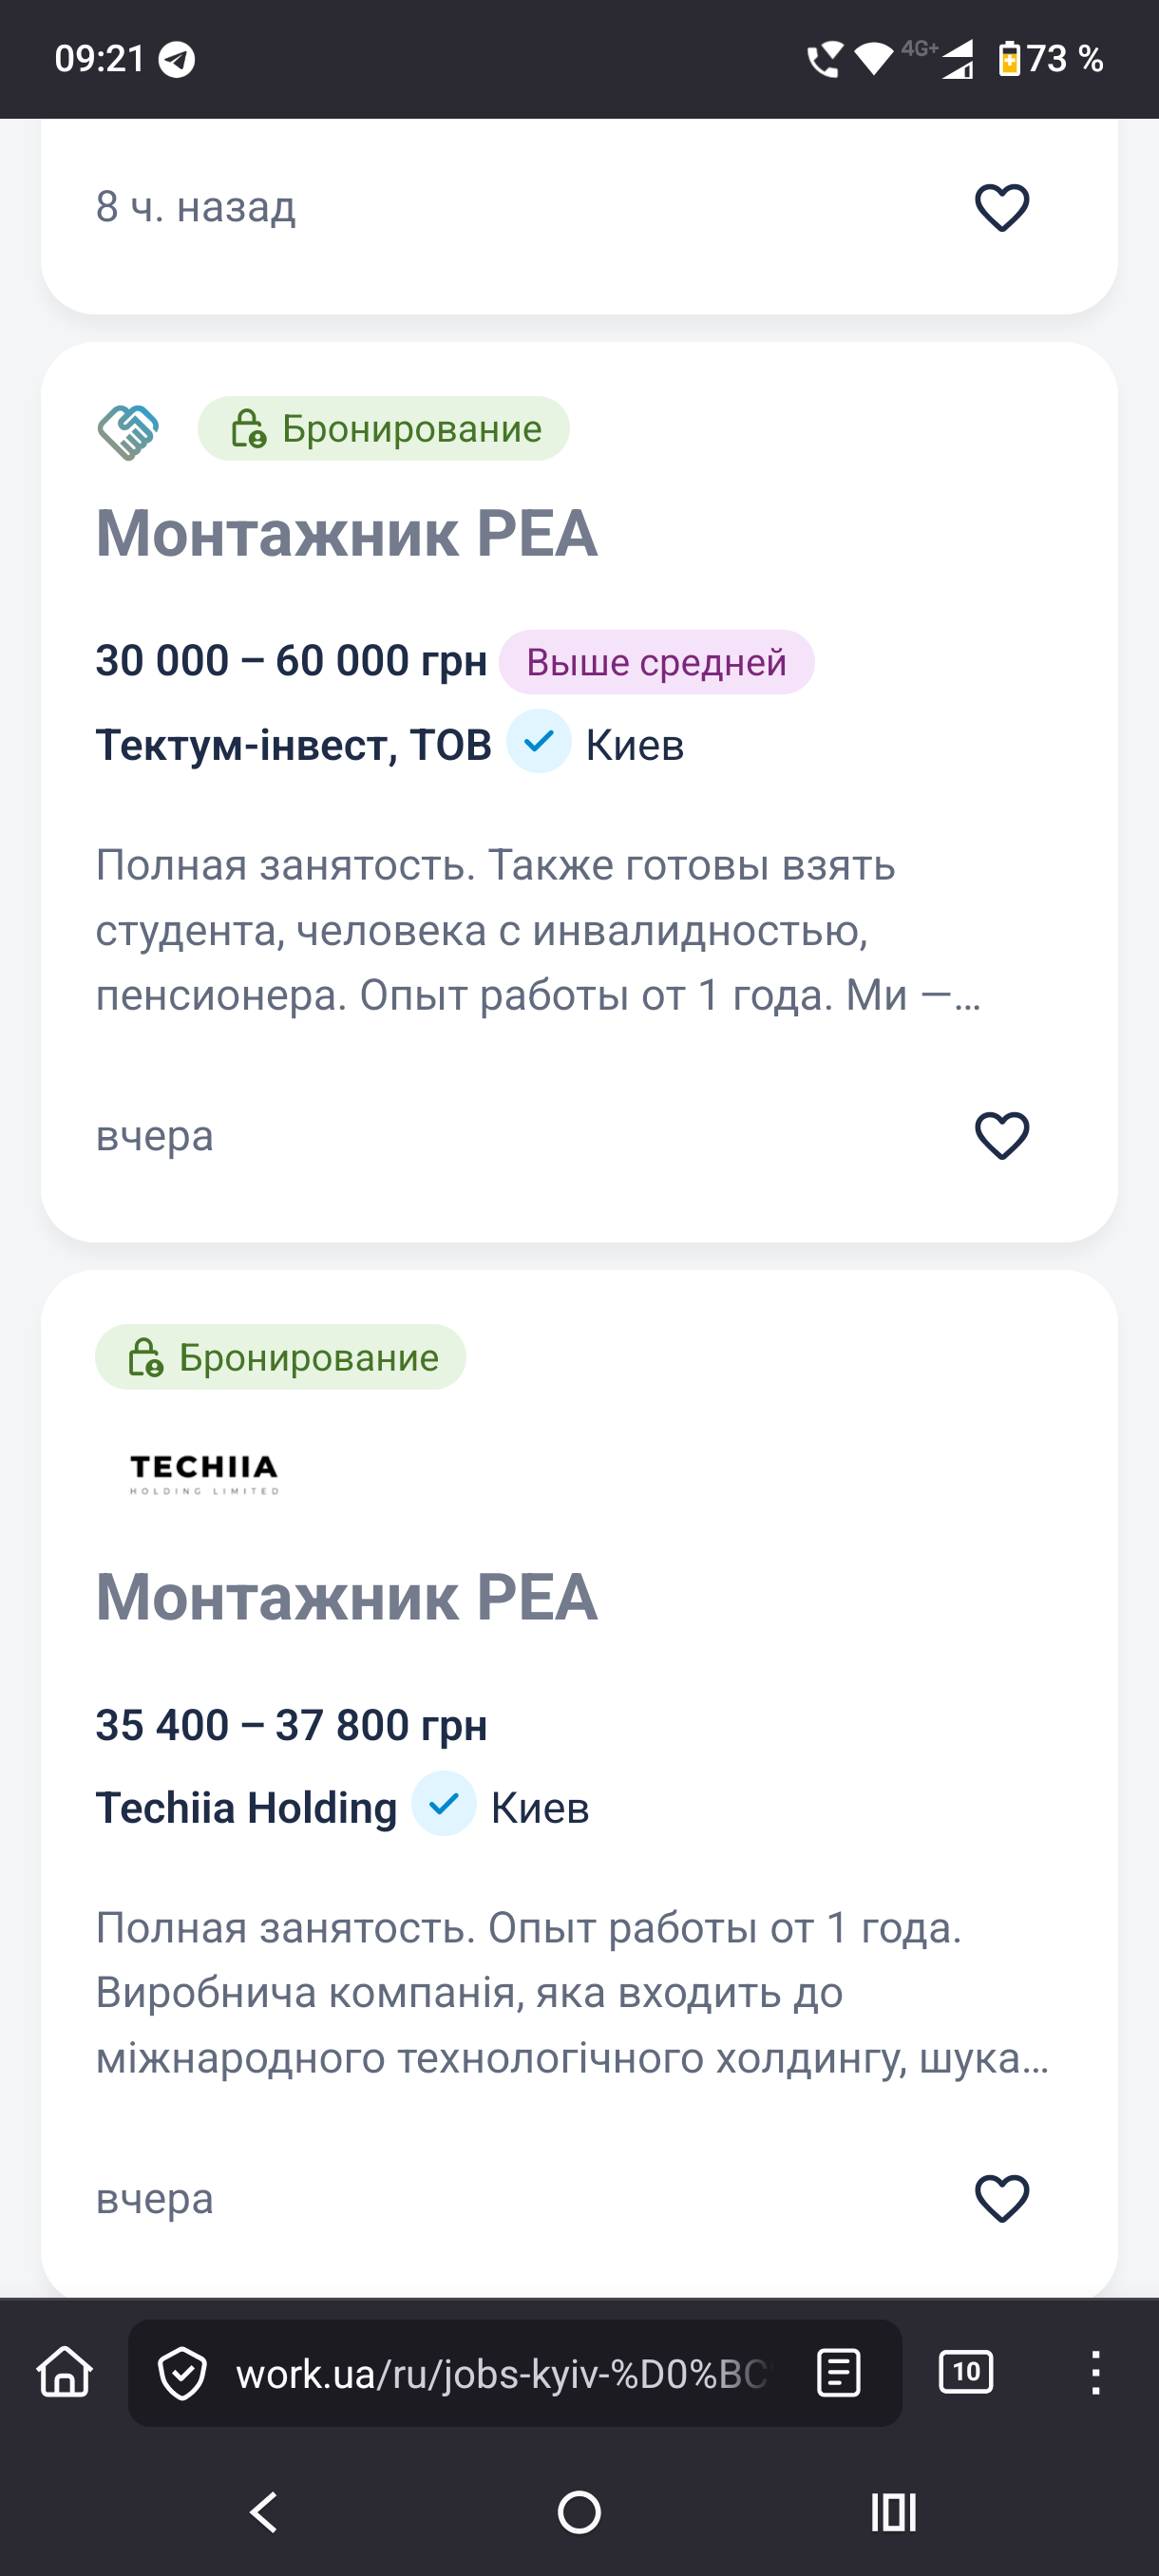
Task: Open the Techiia Holding logo image
Action: [x=204, y=1474]
